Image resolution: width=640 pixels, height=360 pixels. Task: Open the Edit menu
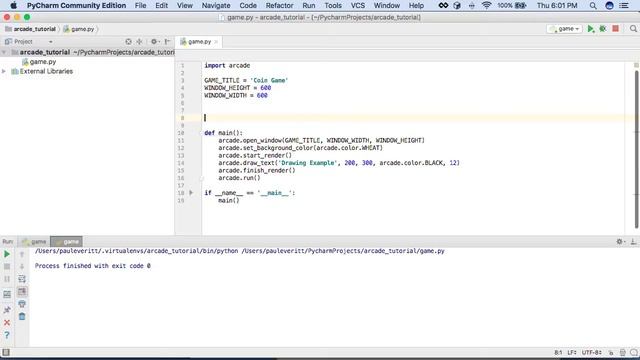(x=162, y=6)
